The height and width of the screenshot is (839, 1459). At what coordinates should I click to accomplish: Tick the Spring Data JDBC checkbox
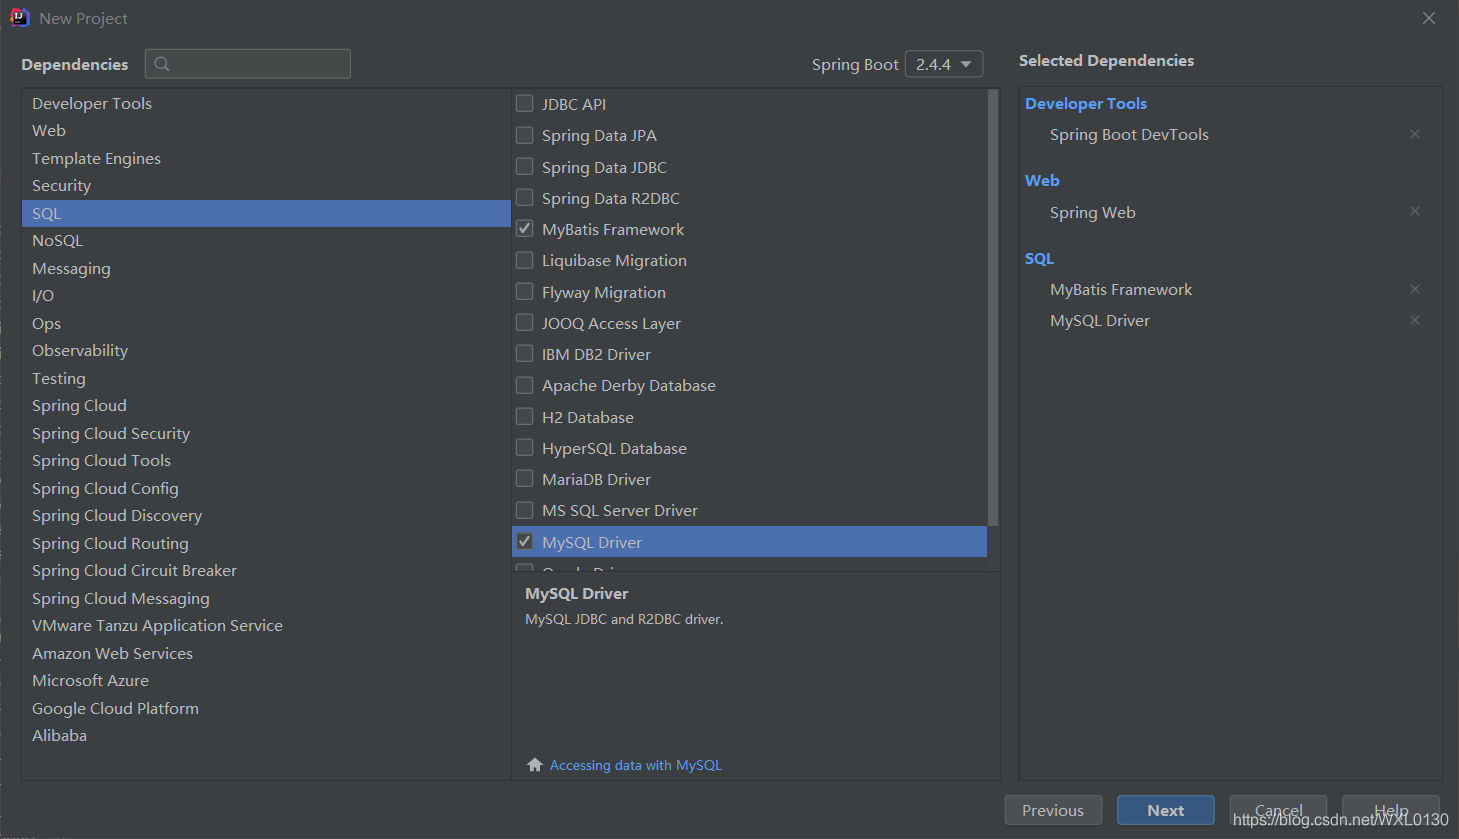(524, 166)
